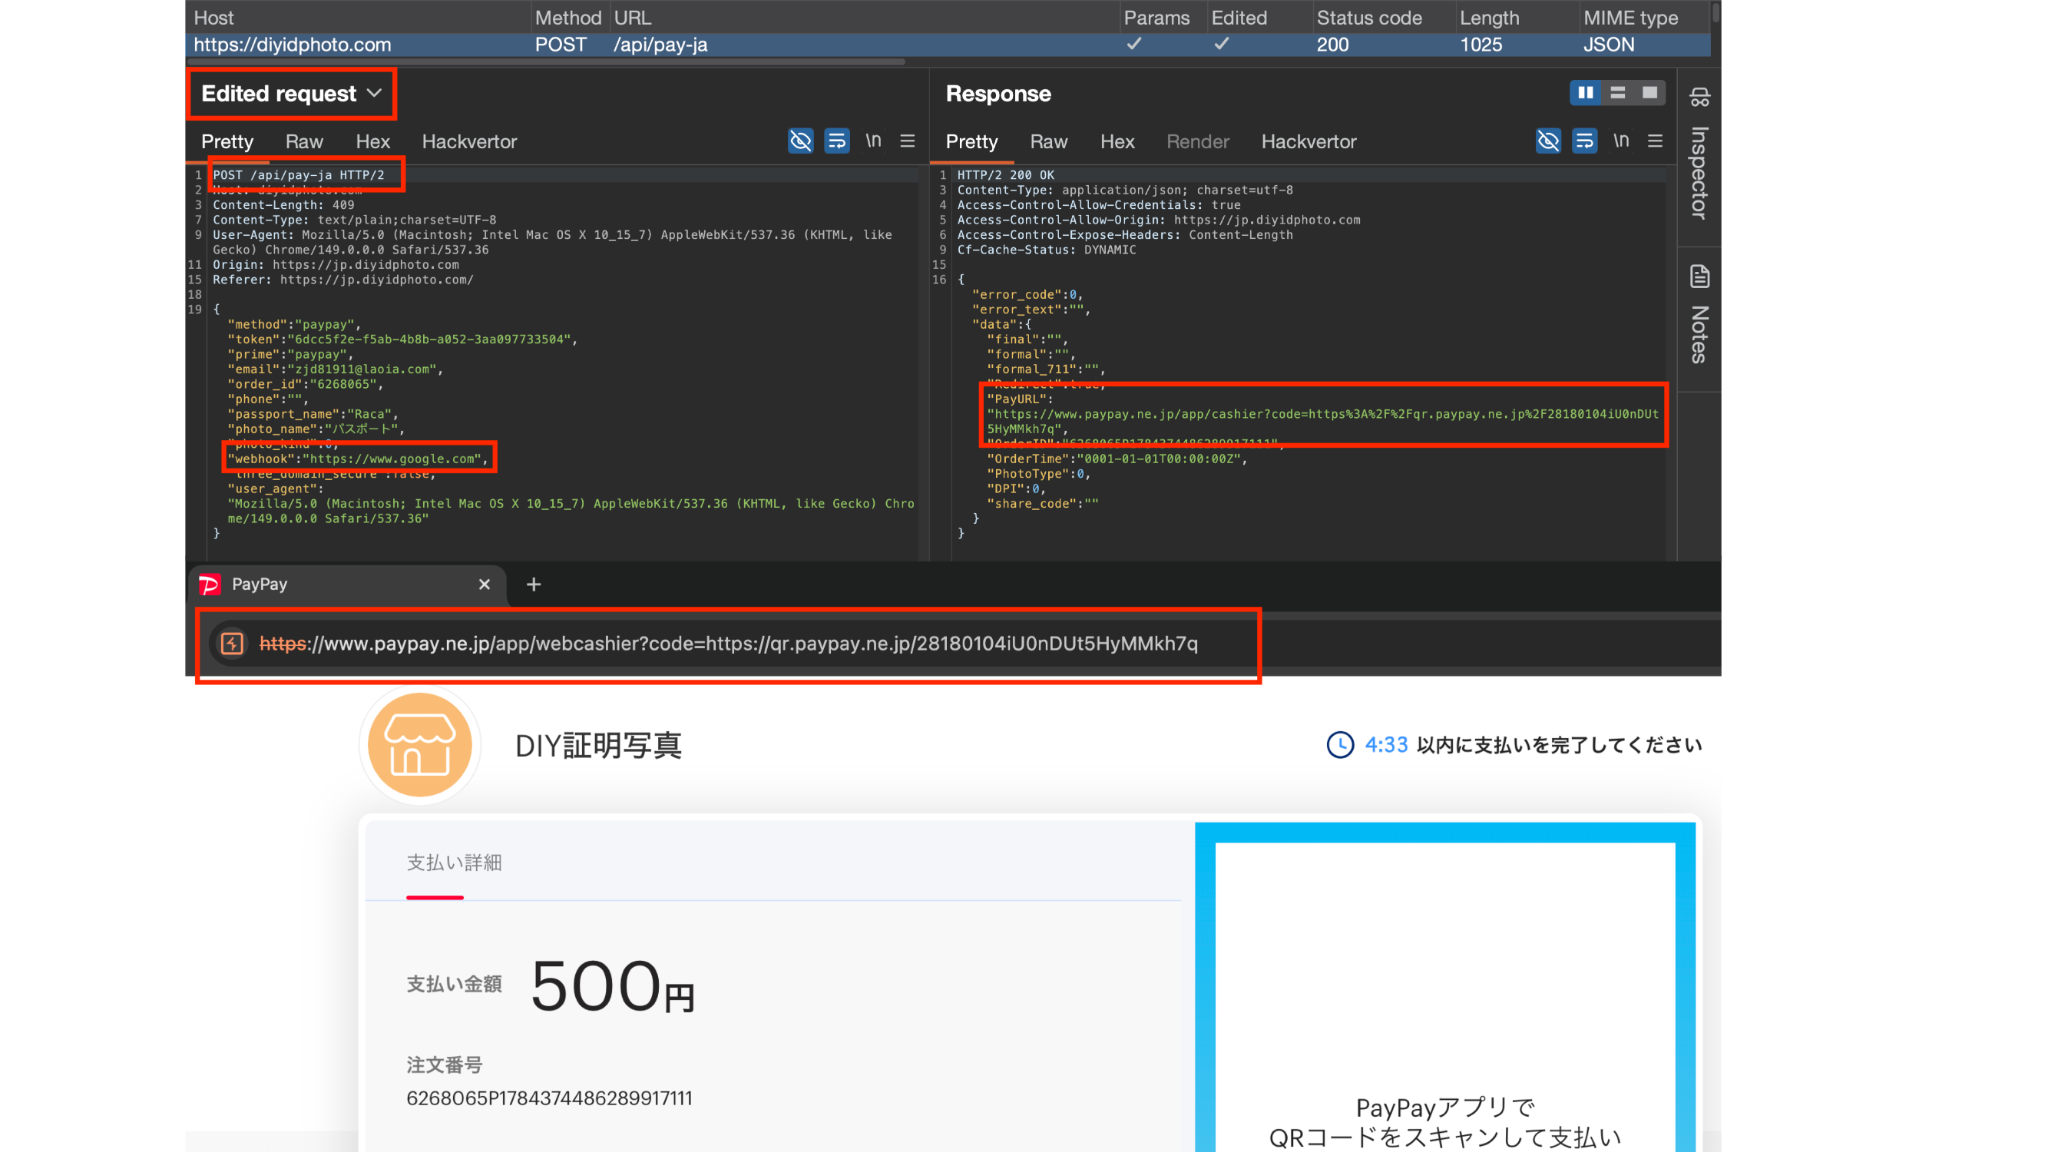Select response Pretty tab
The image size is (2048, 1152).
click(x=971, y=141)
